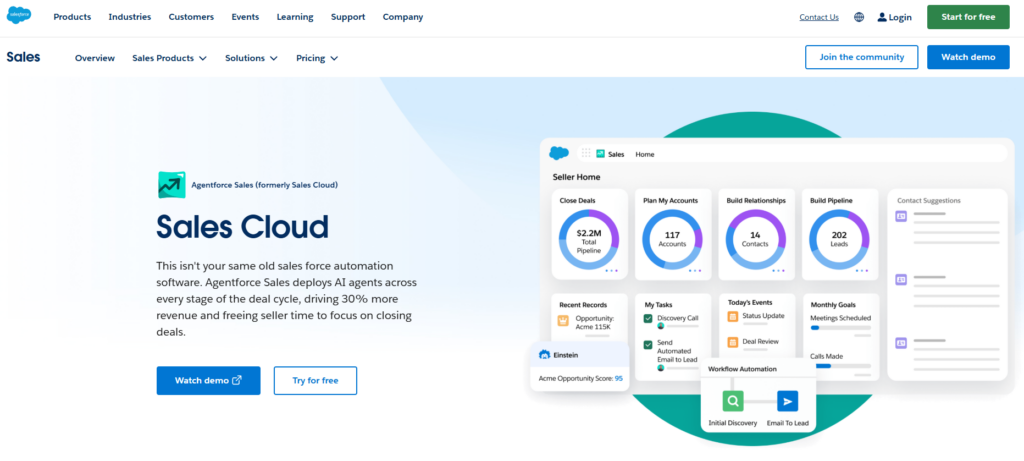
Task: Click the external-link icon on Watch demo button
Action: pos(237,380)
